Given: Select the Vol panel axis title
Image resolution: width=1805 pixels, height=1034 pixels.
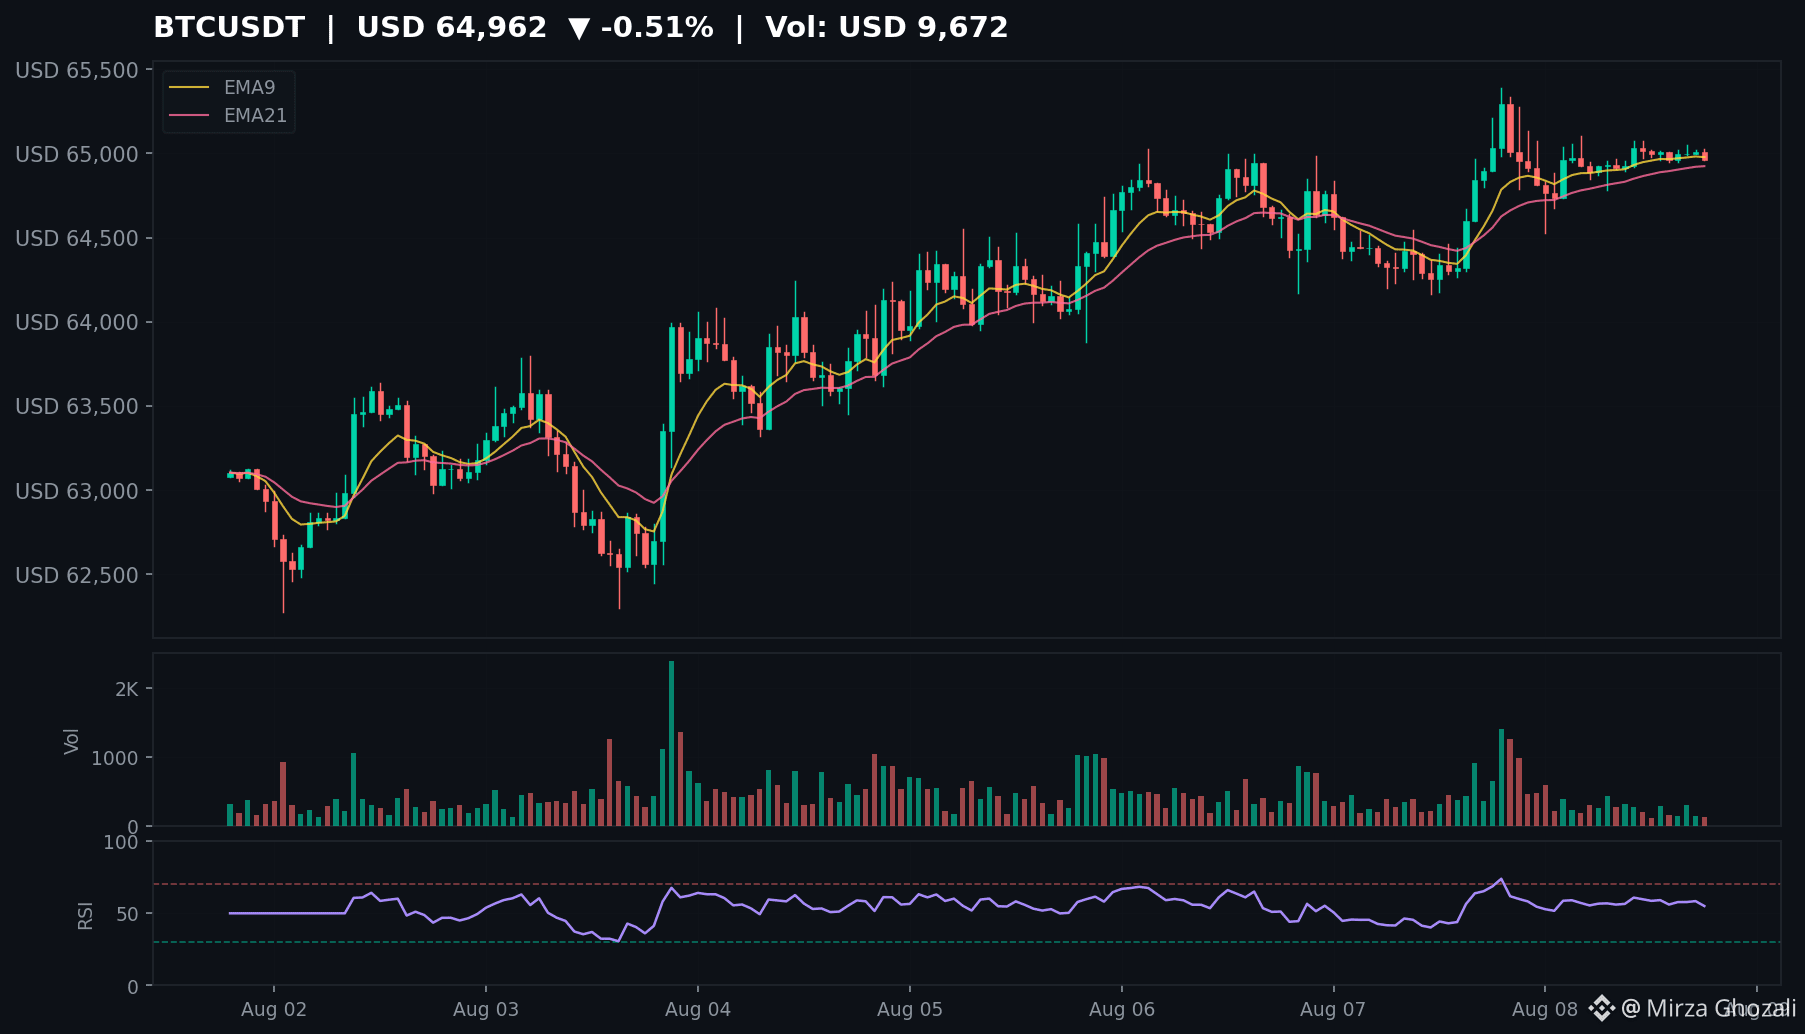Looking at the screenshot, I should (71, 741).
